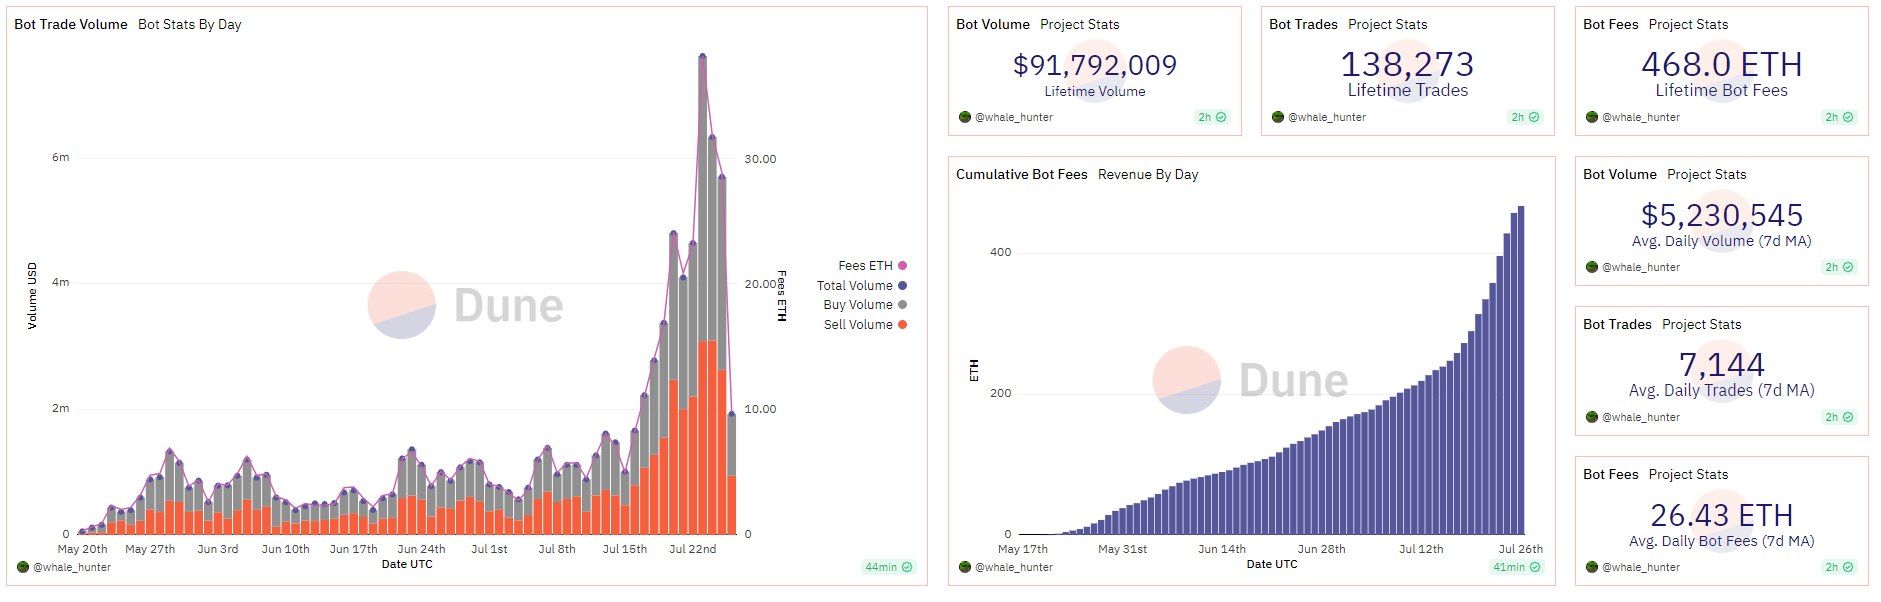1881x602 pixels.
Task: Click the $91,792,009 Lifetime Volume counter
Action: 1095,65
